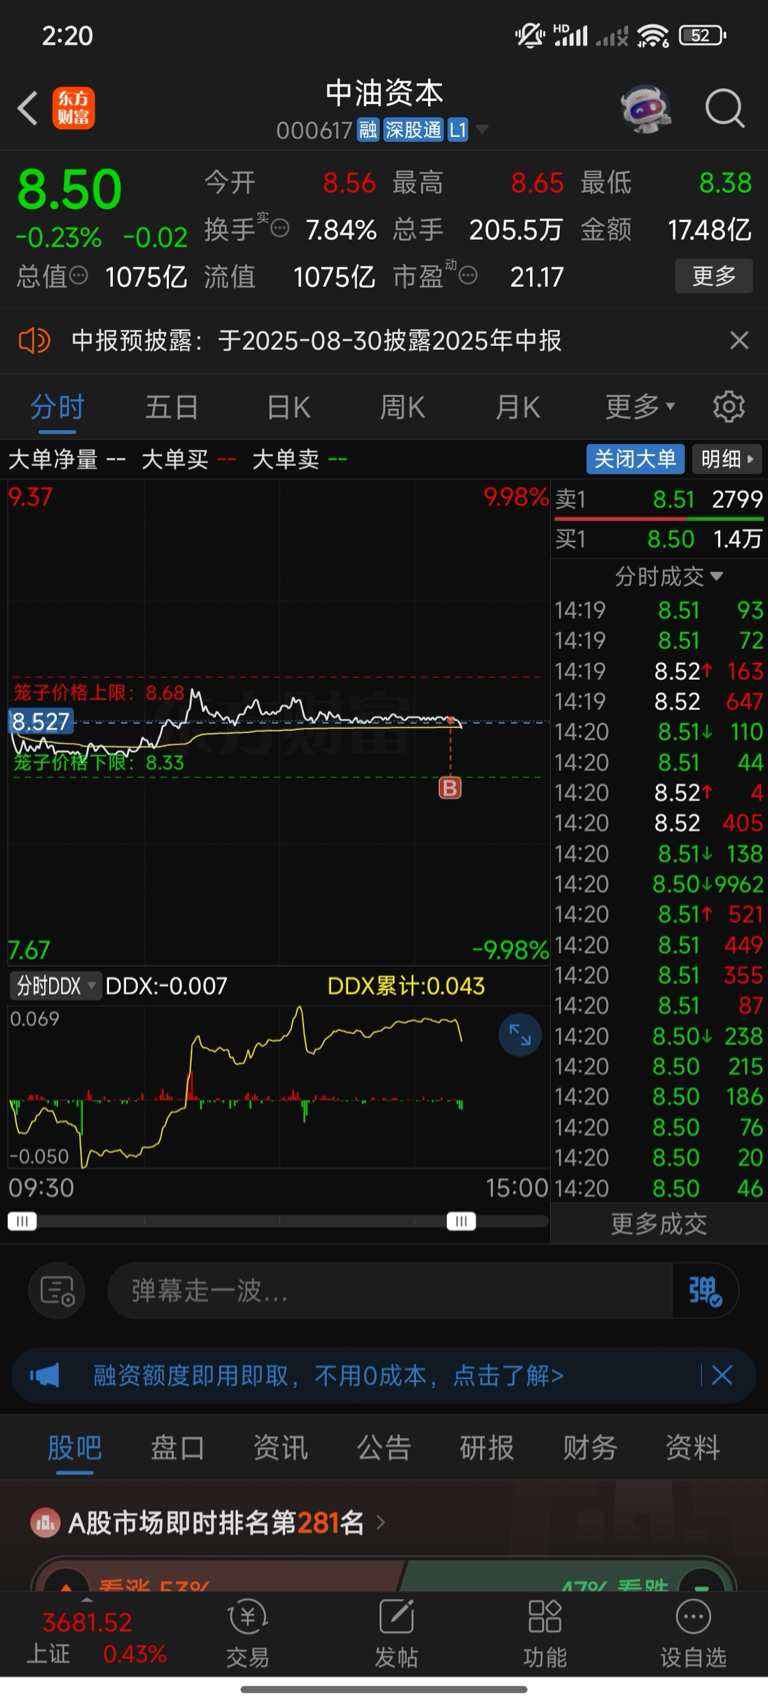Select the 分时 tab
The image size is (768, 1708).
click(57, 407)
